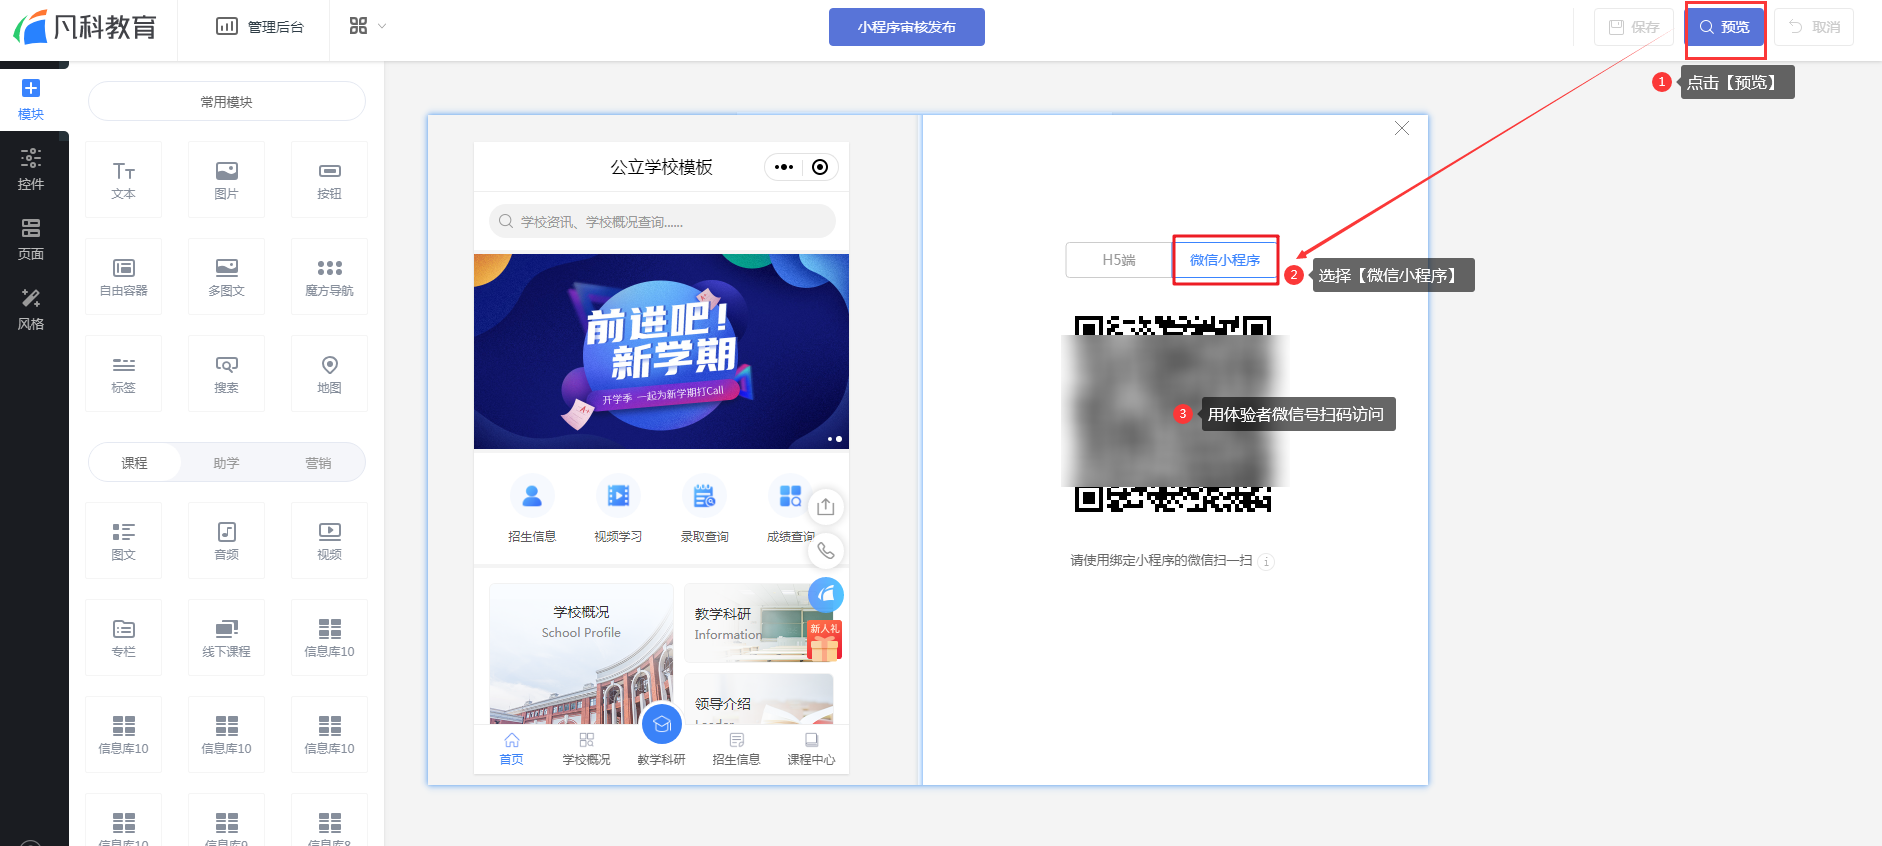
Task: Open the 模块 sidebar panel
Action: 31,99
